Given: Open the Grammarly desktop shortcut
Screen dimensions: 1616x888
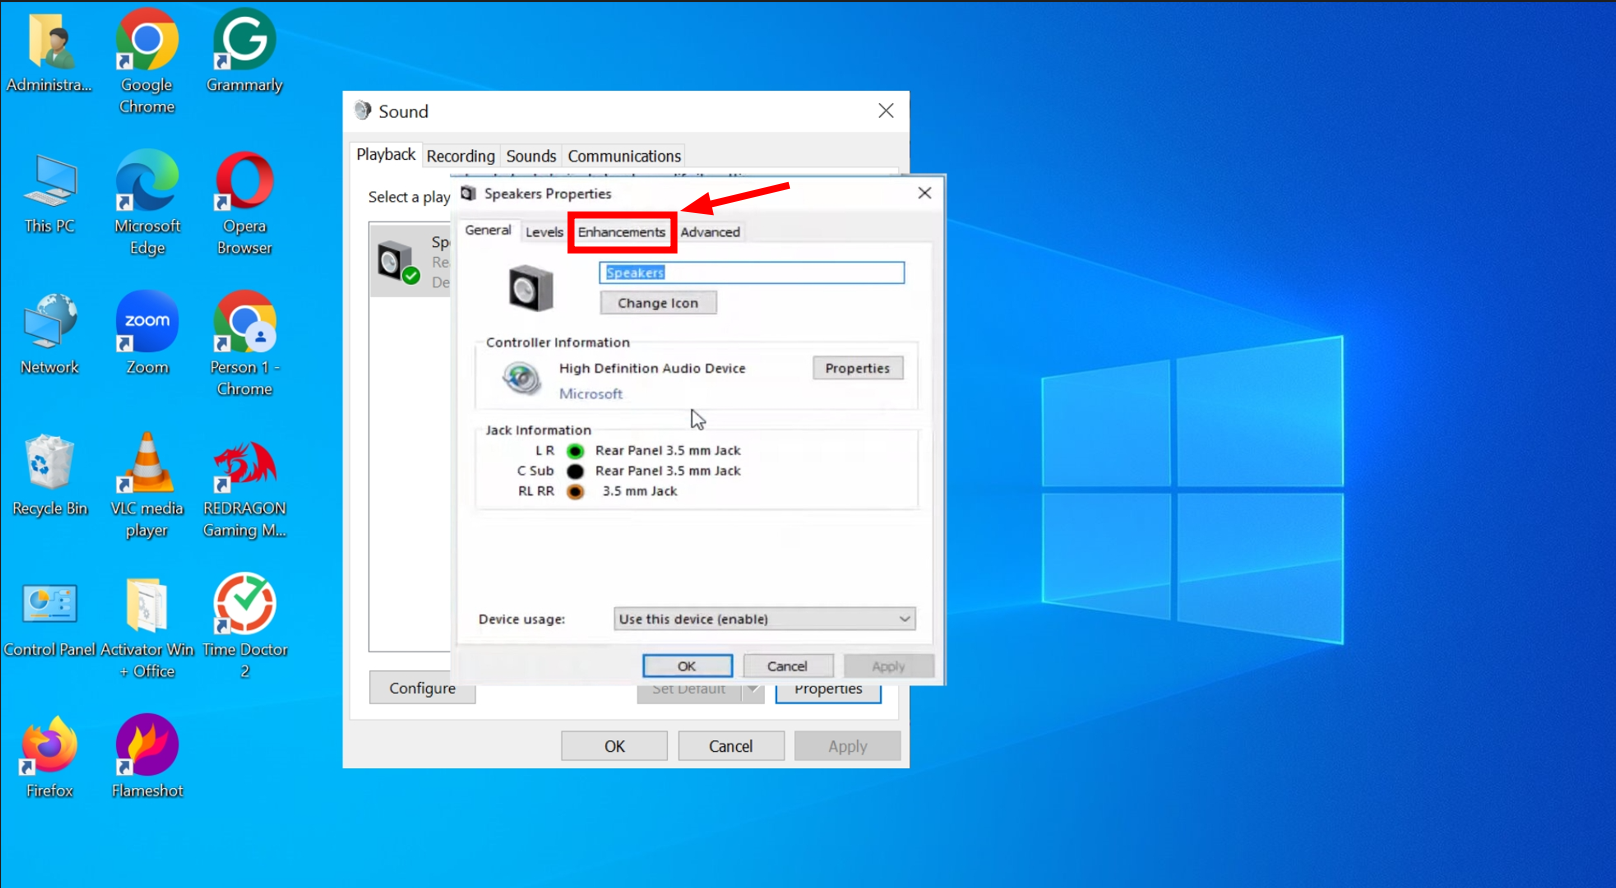Looking at the screenshot, I should pos(244,52).
